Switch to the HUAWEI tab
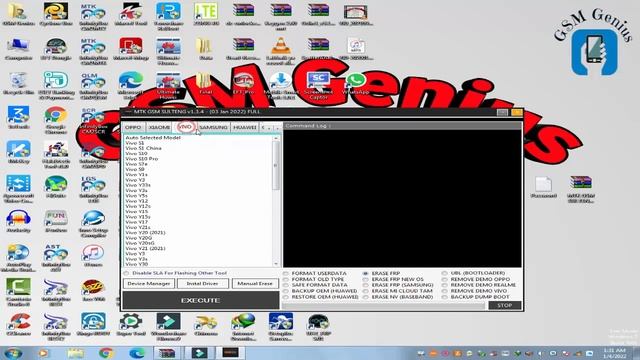640x360 pixels. 244,127
